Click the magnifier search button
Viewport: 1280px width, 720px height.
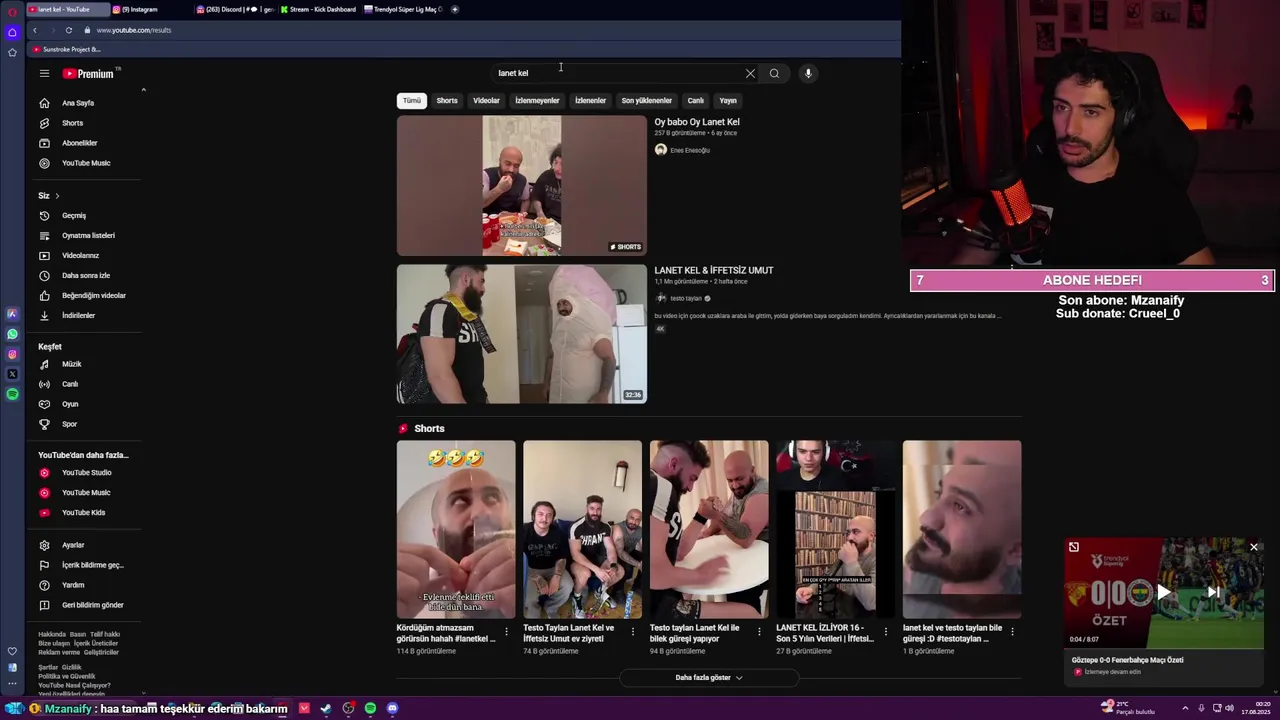[774, 73]
